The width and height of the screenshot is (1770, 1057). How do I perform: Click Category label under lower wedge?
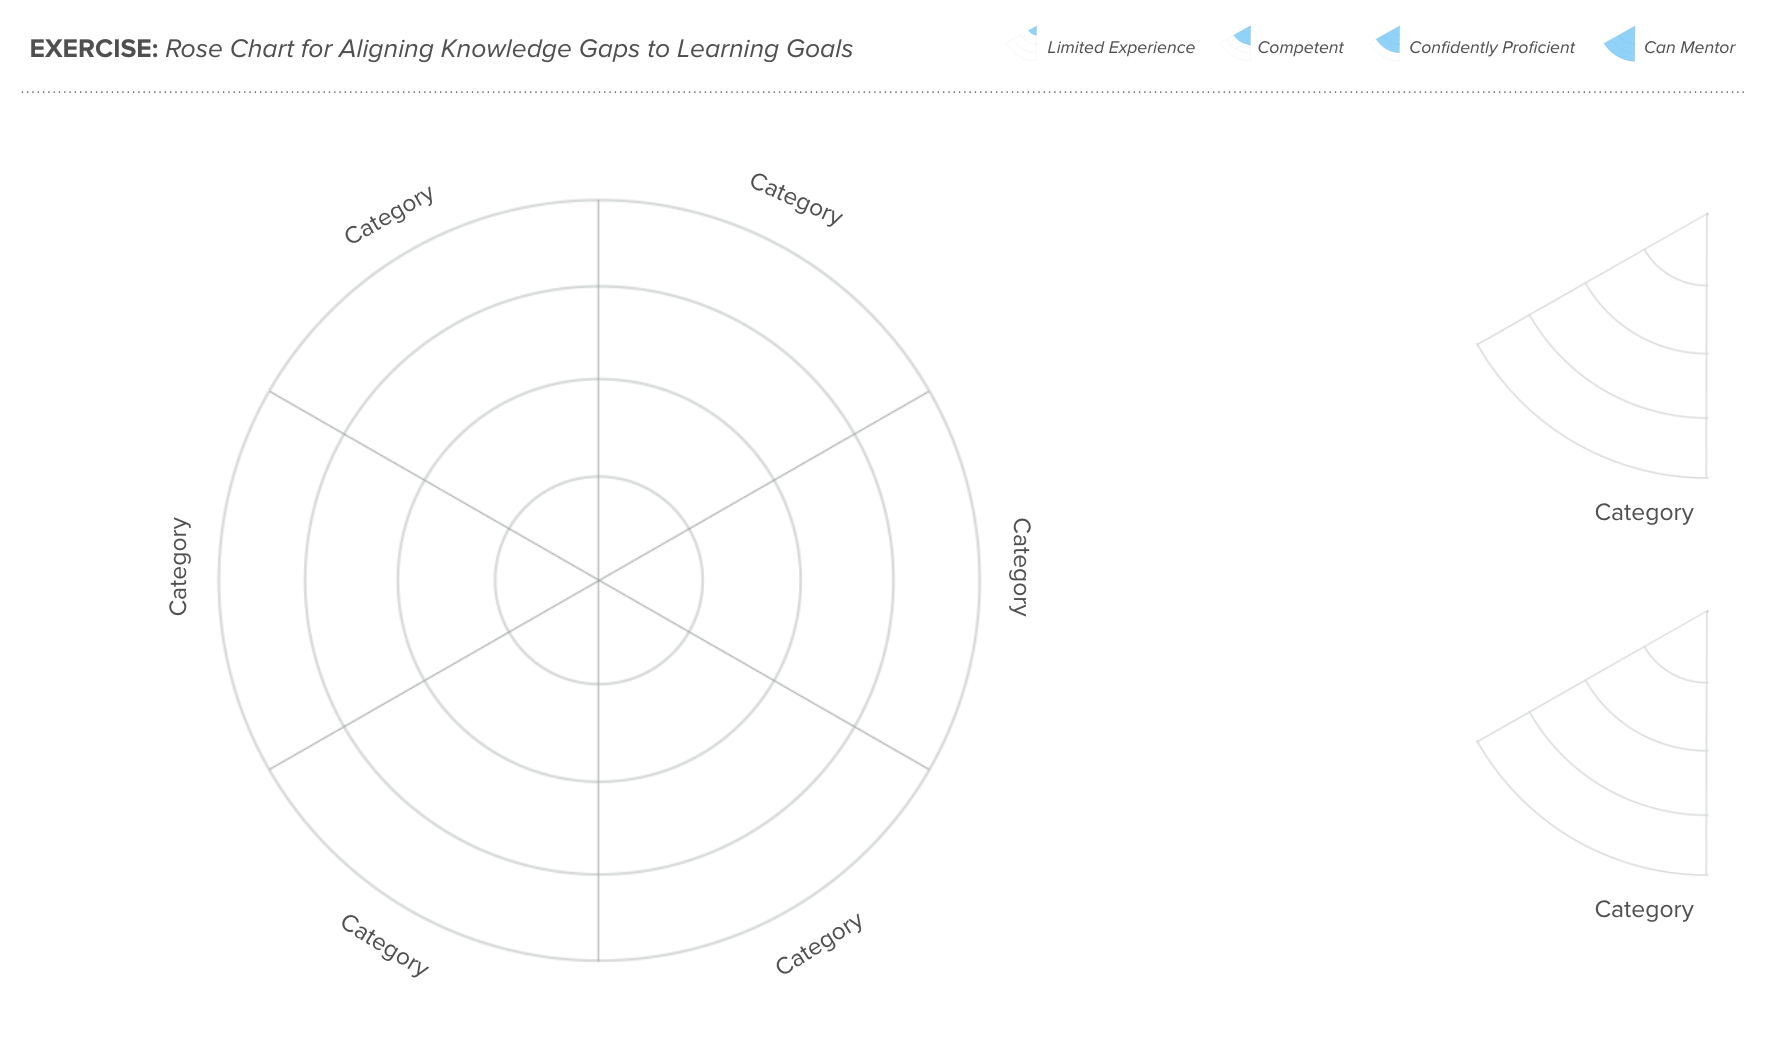point(1644,910)
